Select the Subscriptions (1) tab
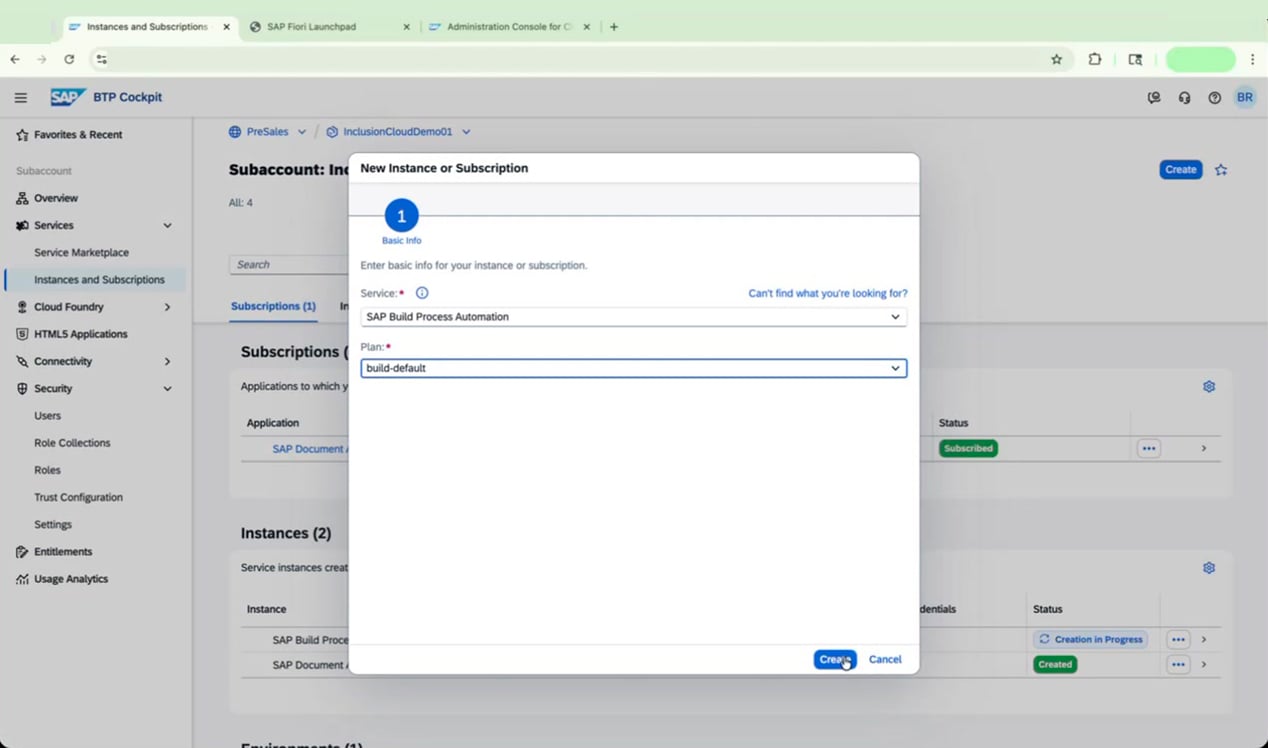The image size is (1268, 748). (273, 306)
